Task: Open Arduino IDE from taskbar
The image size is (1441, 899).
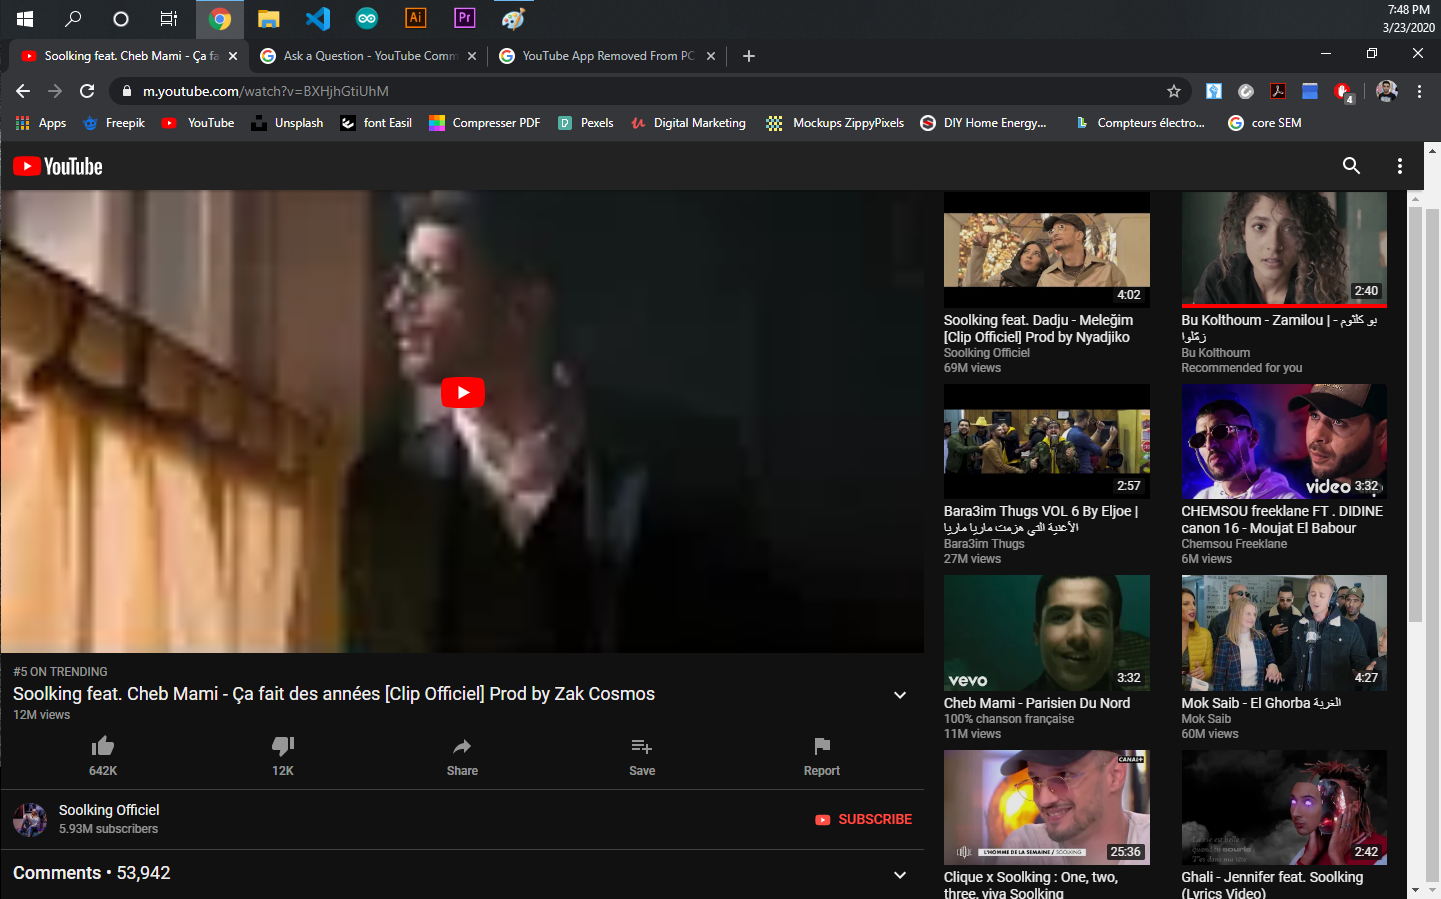Action: point(366,19)
